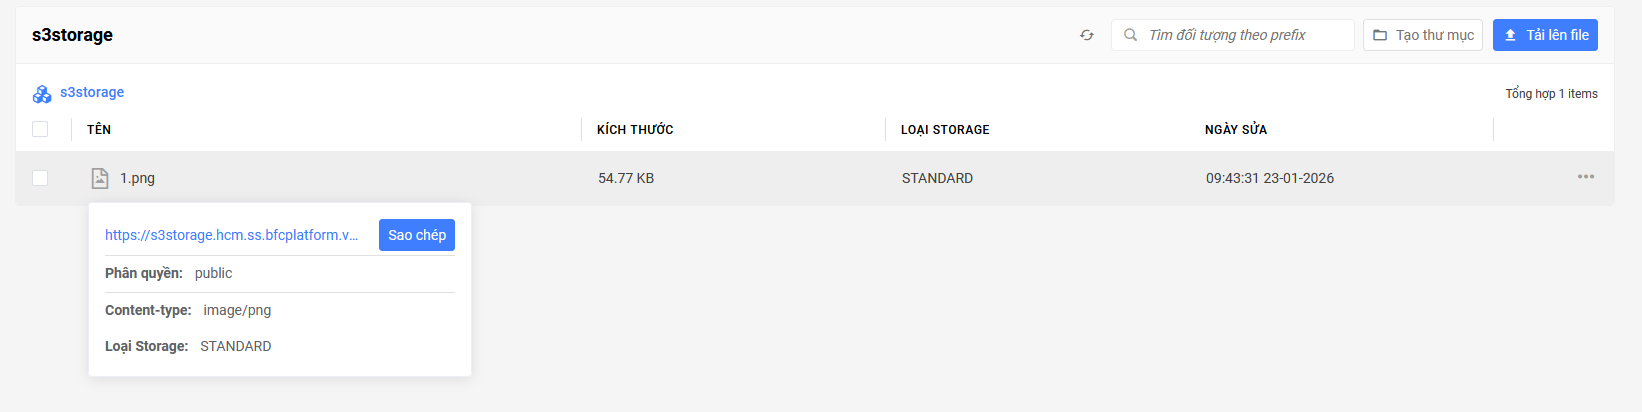Click the 09:43:31 23-01-2026 modified date cell
Viewport: 1642px width, 412px height.
[x=1270, y=178]
